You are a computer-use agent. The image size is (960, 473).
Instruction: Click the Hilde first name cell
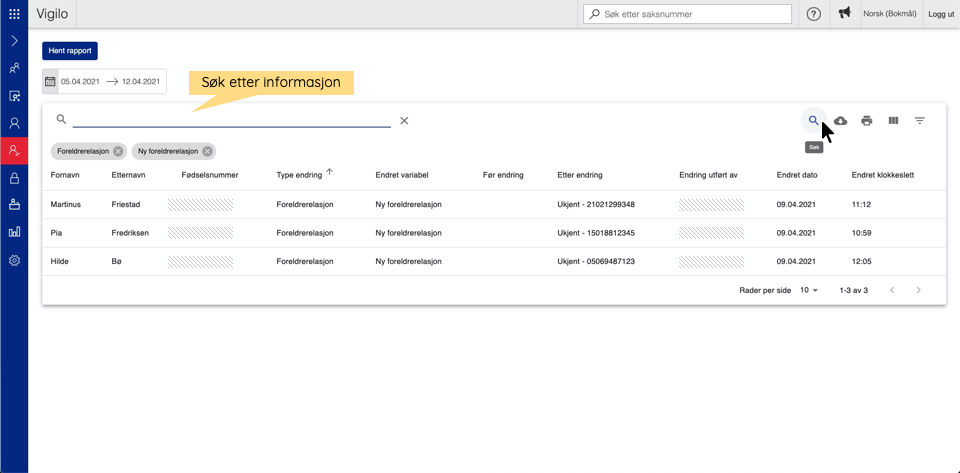click(59, 261)
